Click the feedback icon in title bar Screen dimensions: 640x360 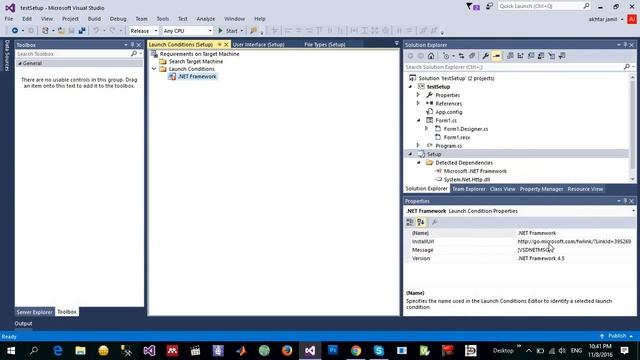pos(489,6)
